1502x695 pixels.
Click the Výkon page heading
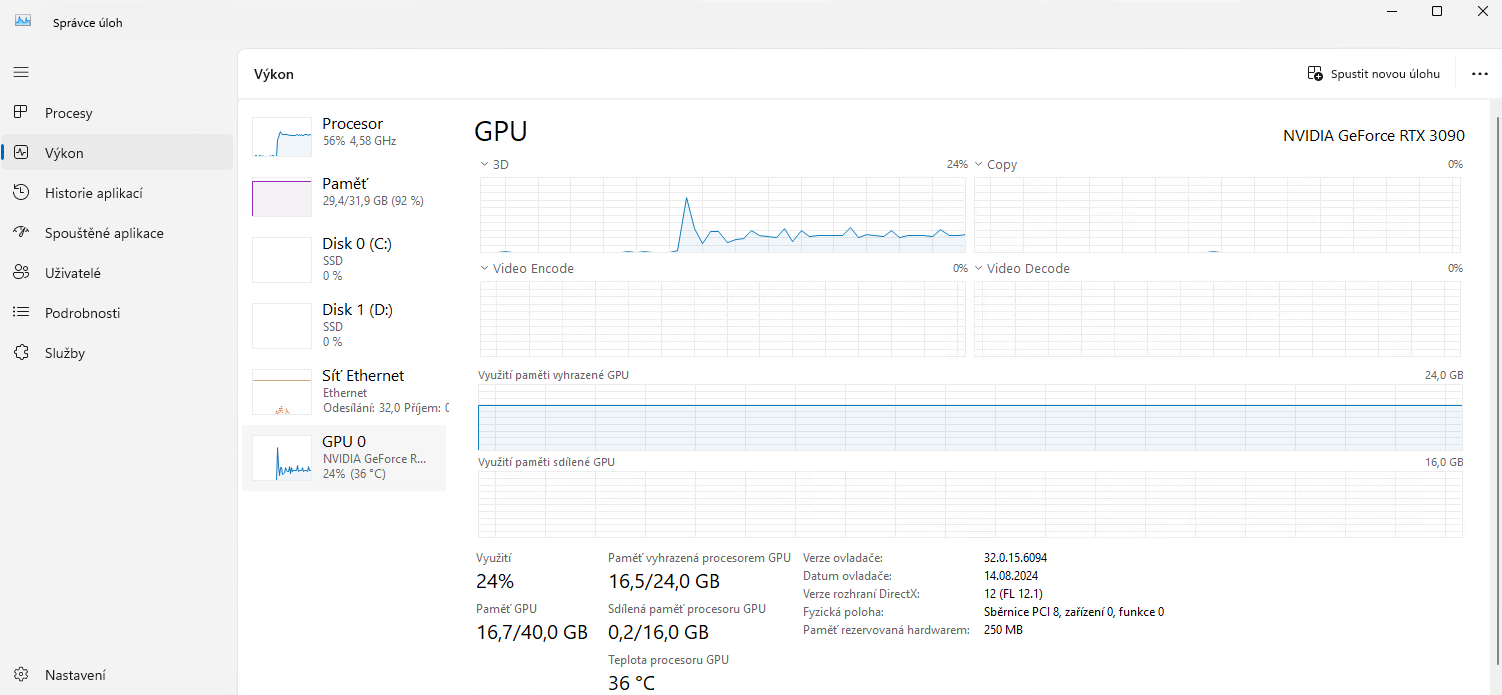click(274, 74)
